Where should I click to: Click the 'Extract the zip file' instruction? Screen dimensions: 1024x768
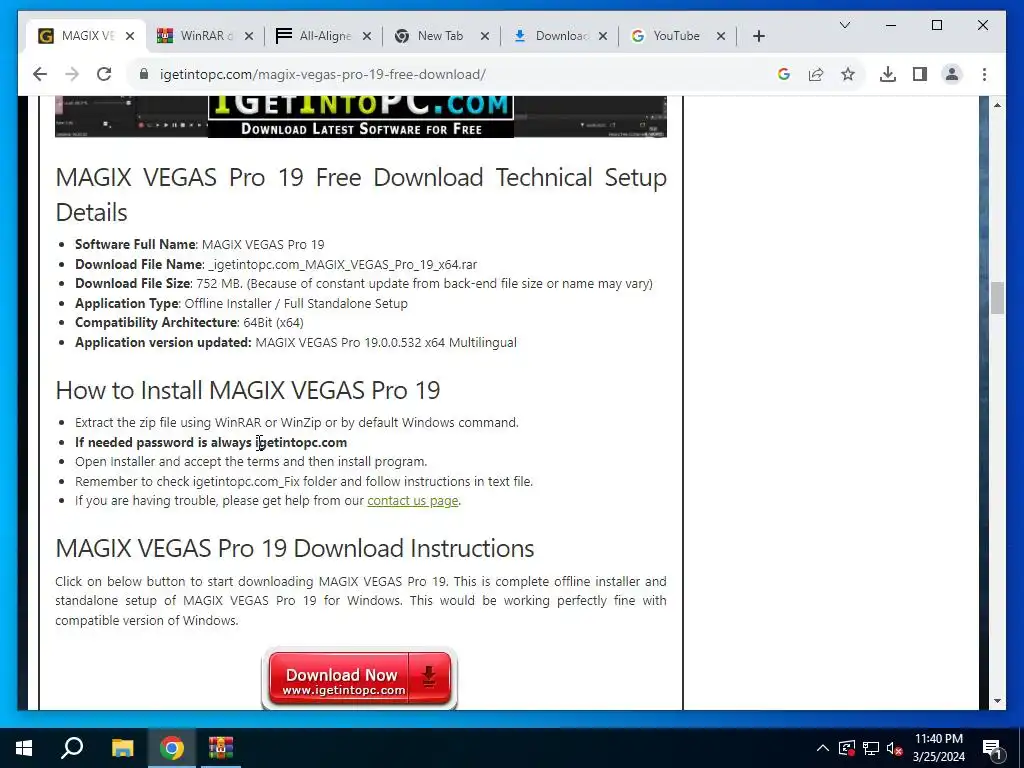tap(297, 423)
